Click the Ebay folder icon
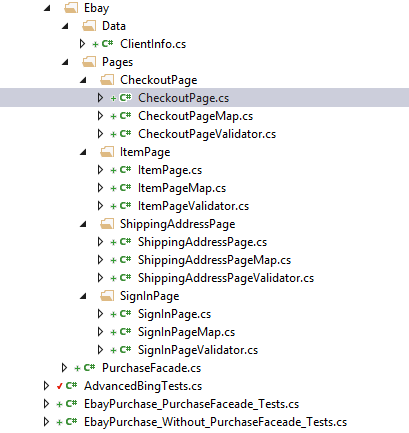The width and height of the screenshot is (409, 433). pyautogui.click(x=71, y=8)
